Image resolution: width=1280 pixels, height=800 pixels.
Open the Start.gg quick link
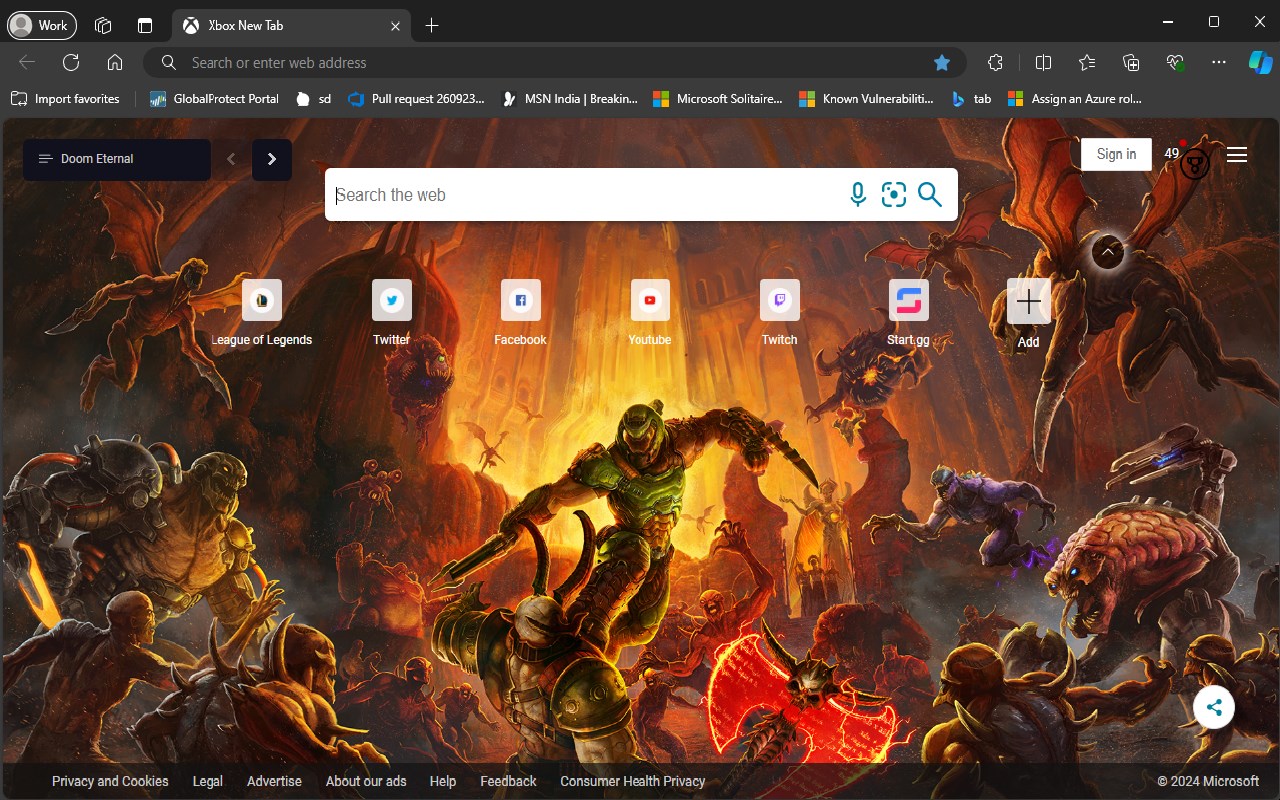click(909, 313)
